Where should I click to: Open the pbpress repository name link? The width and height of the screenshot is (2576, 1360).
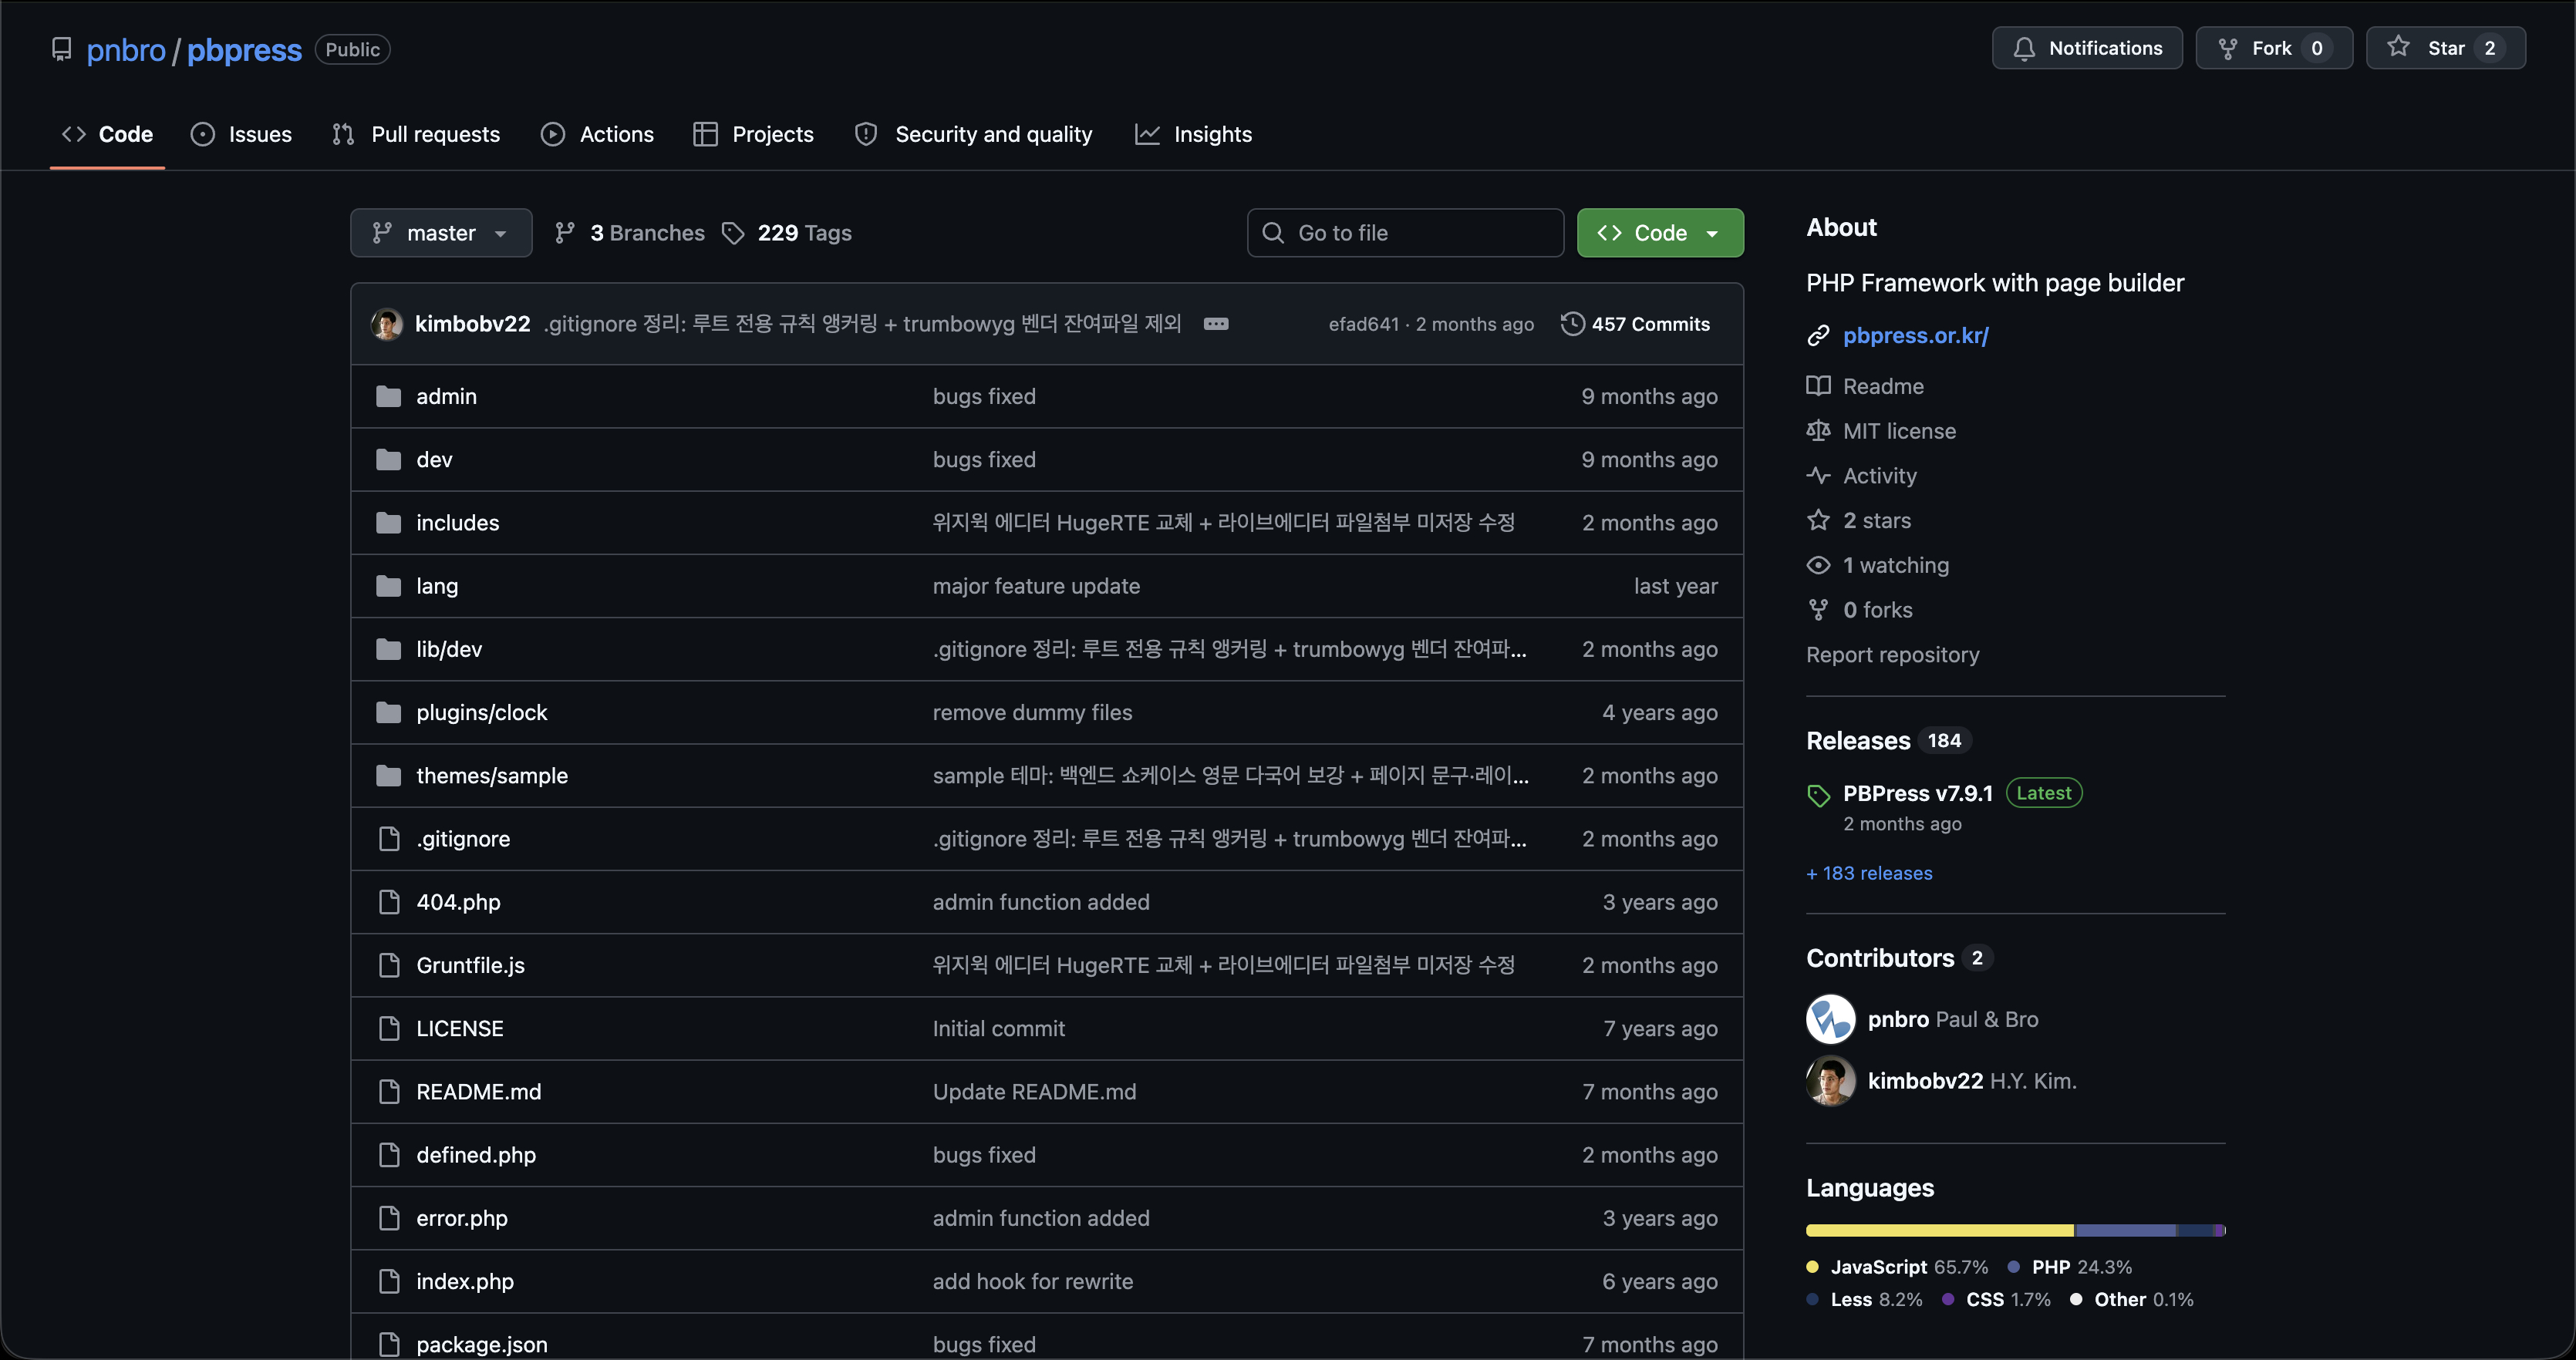[244, 50]
